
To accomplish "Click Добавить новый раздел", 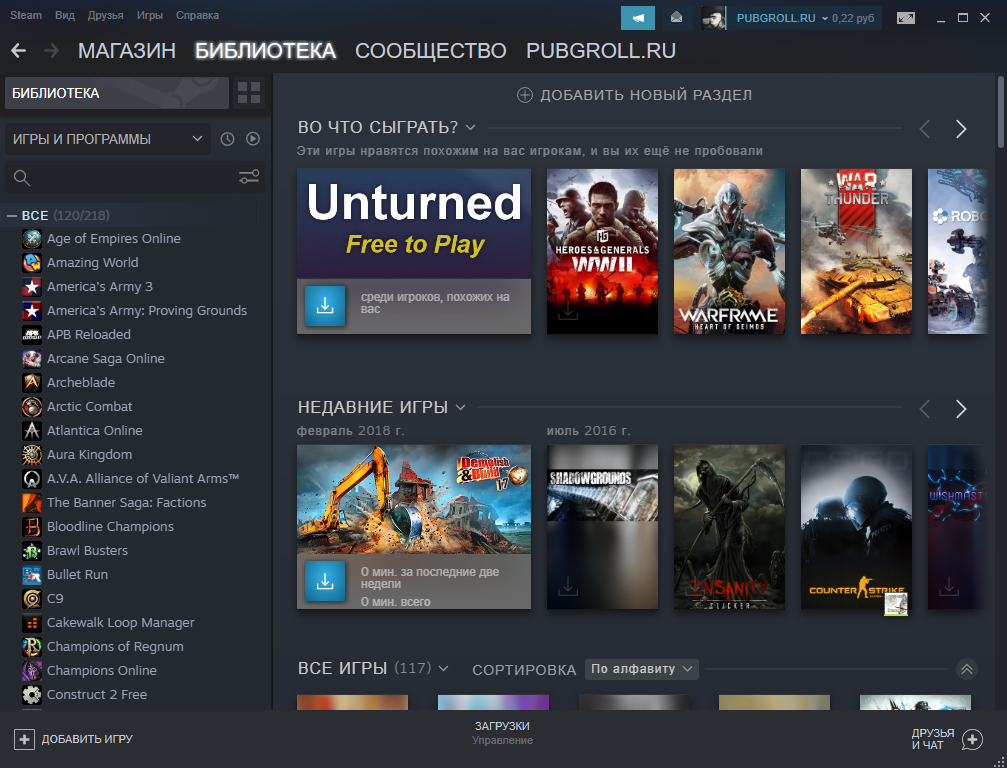I will tap(635, 95).
